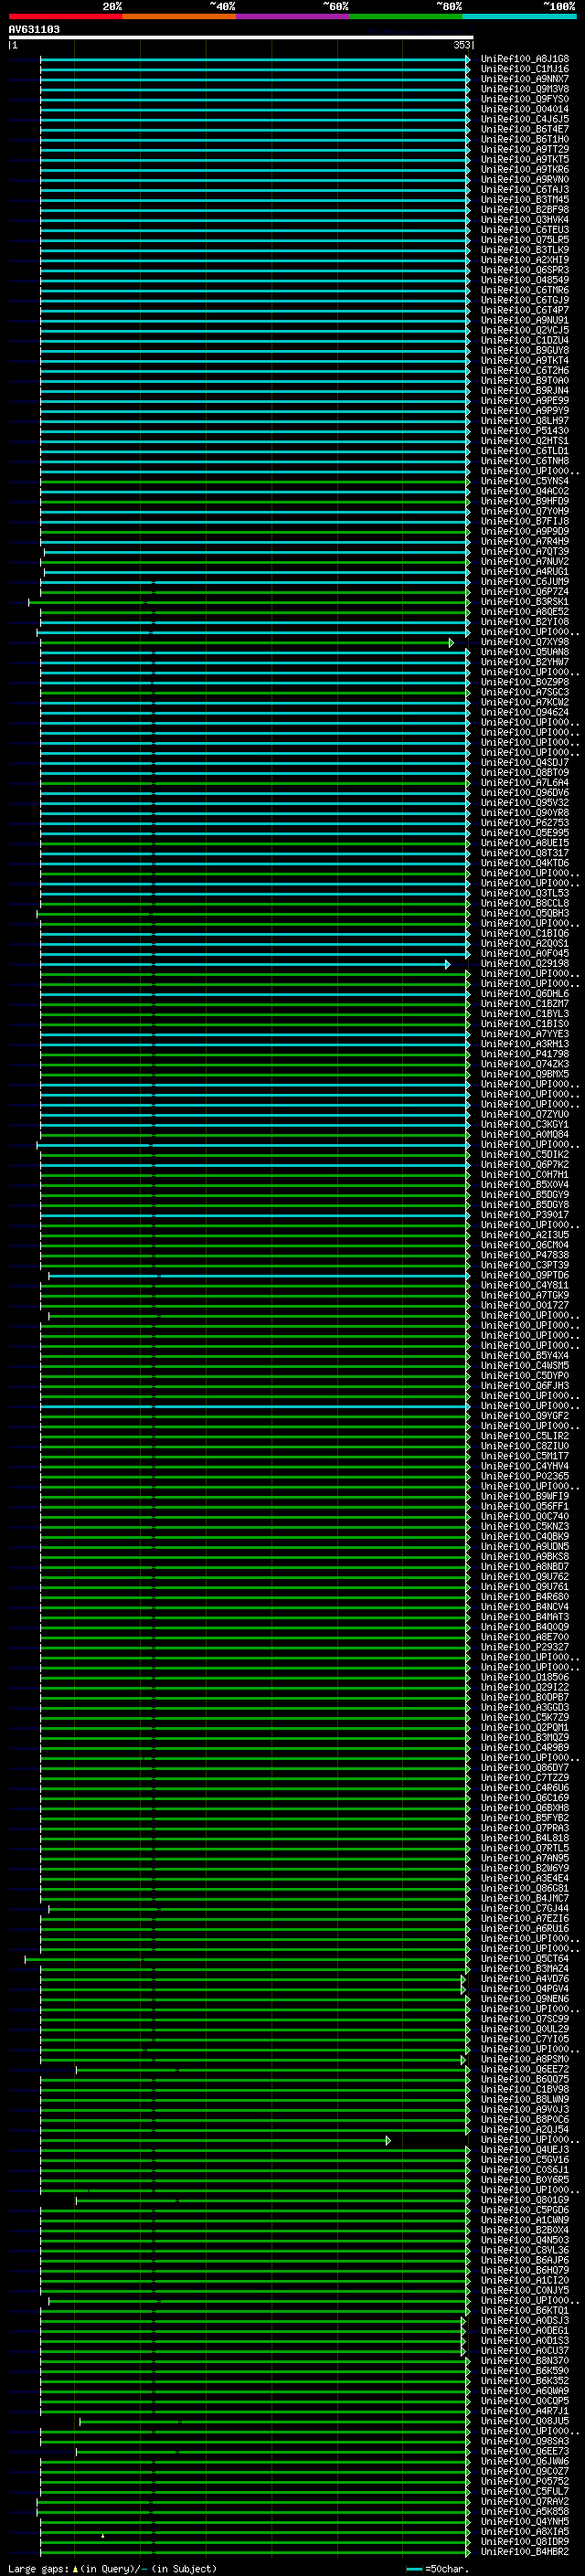
Task: Click the white query sequence bar
Action: coord(241,37)
